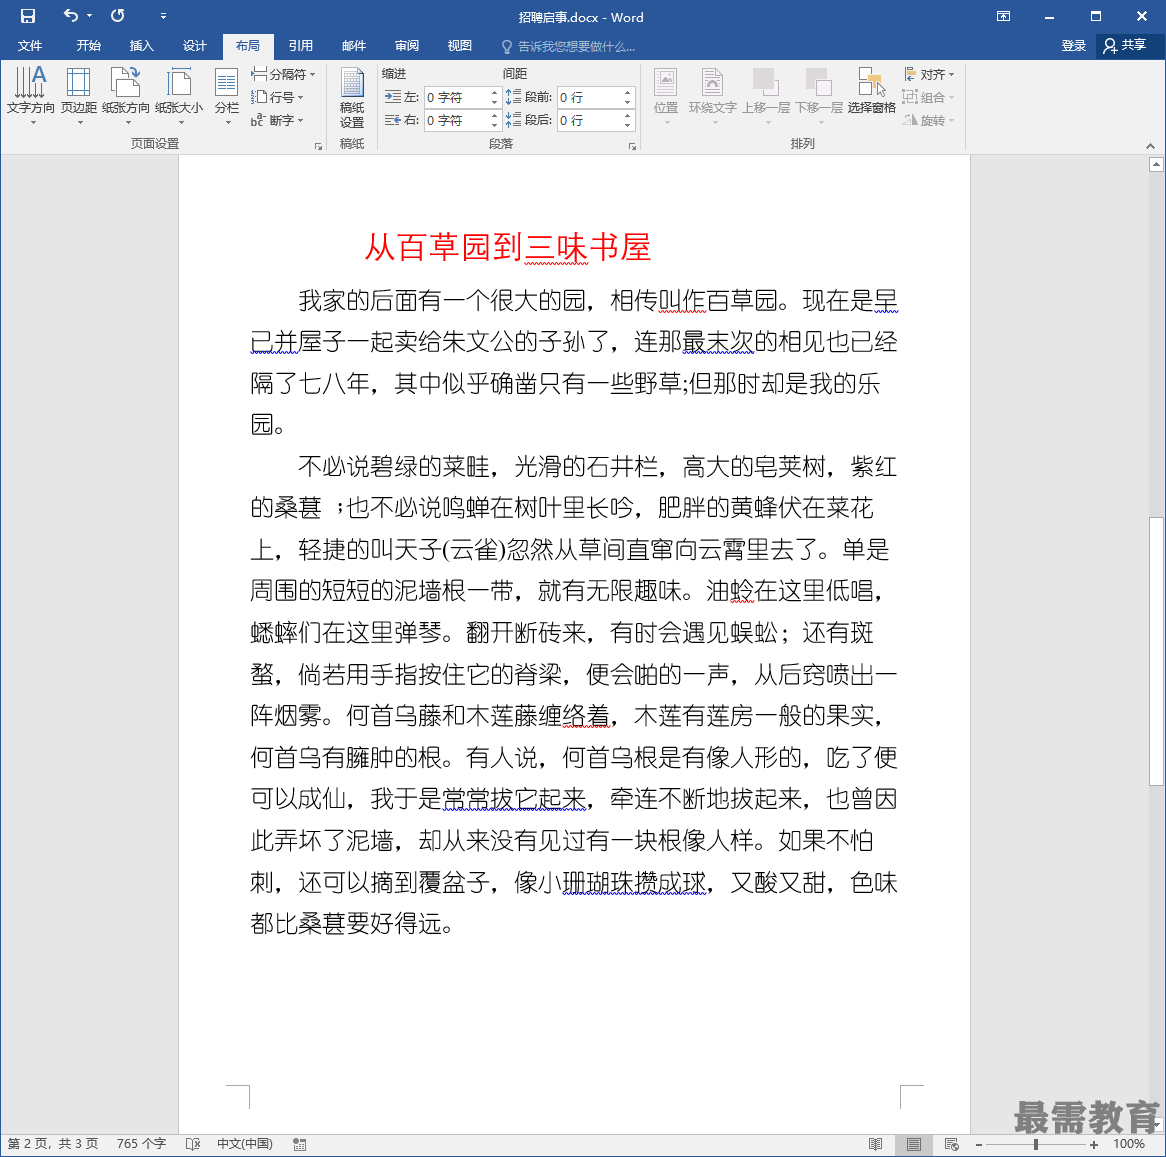Click the ribbon display options icon
1166x1157 pixels.
coord(1003,16)
